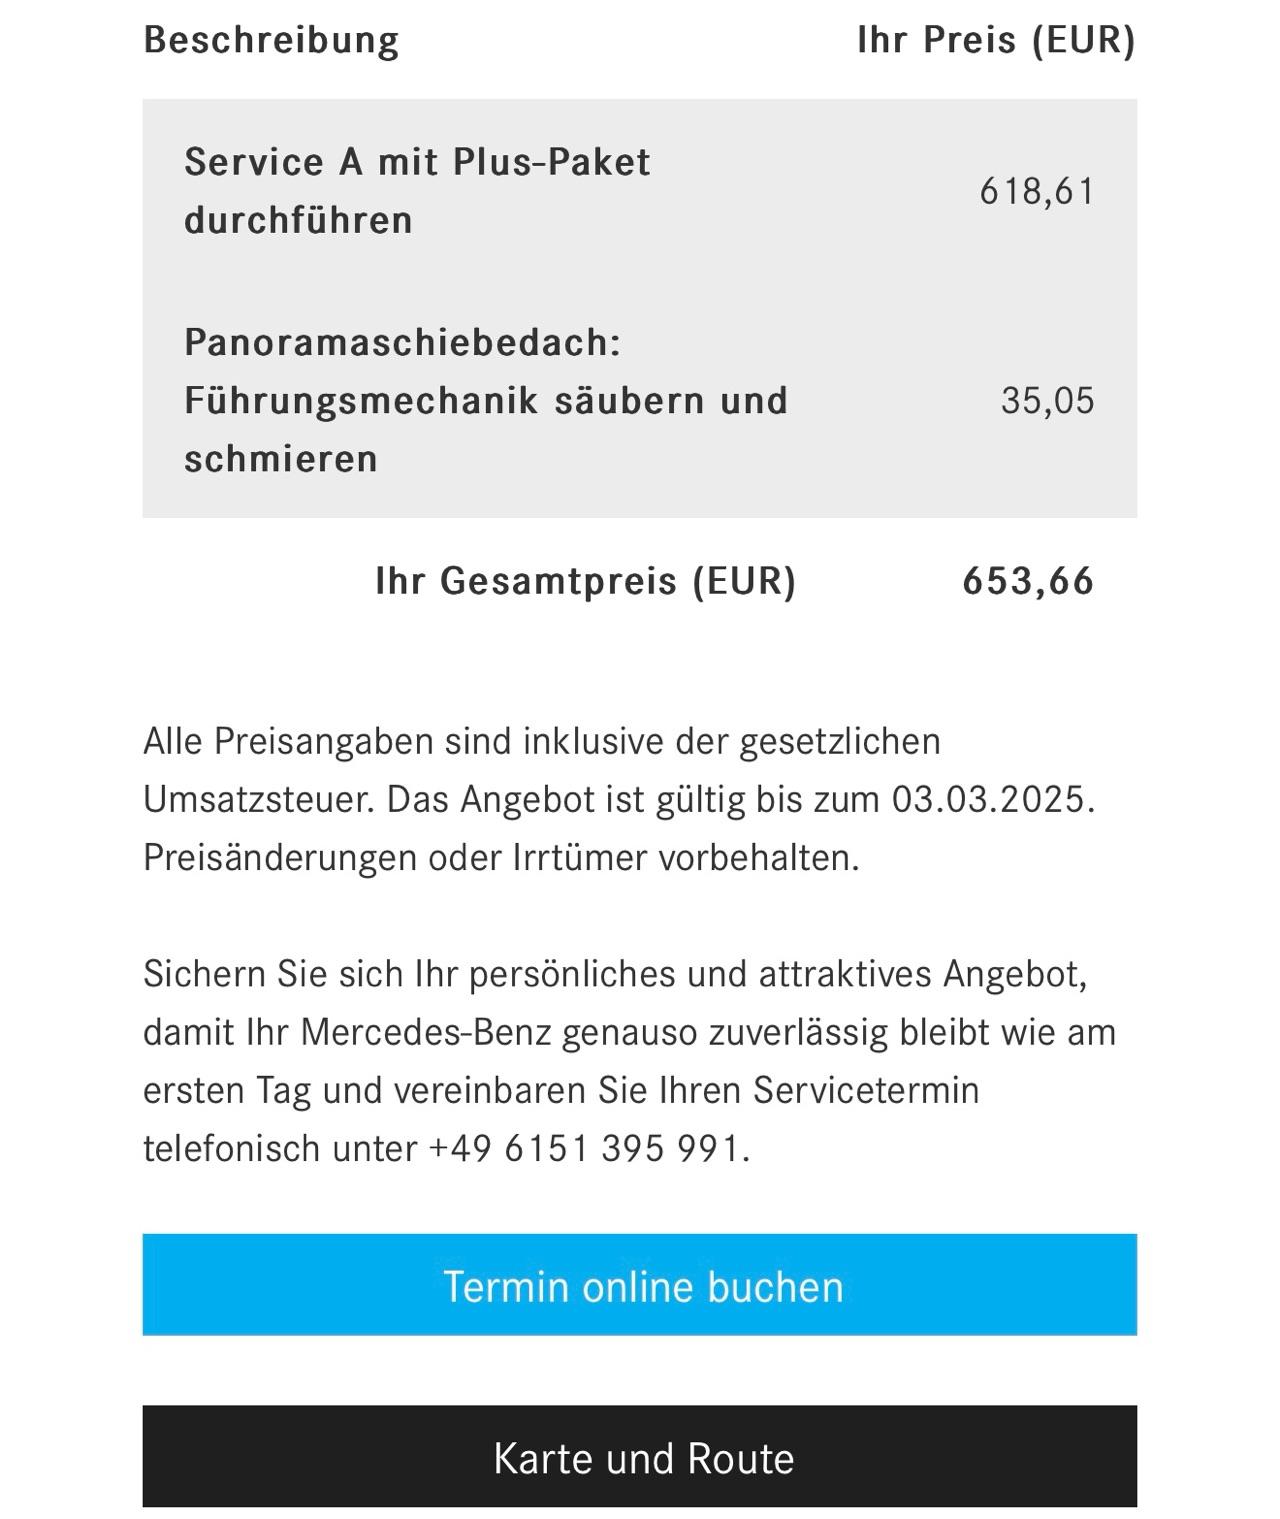Select Panoramaschiebedach Führungsmechanik item description

(486, 400)
